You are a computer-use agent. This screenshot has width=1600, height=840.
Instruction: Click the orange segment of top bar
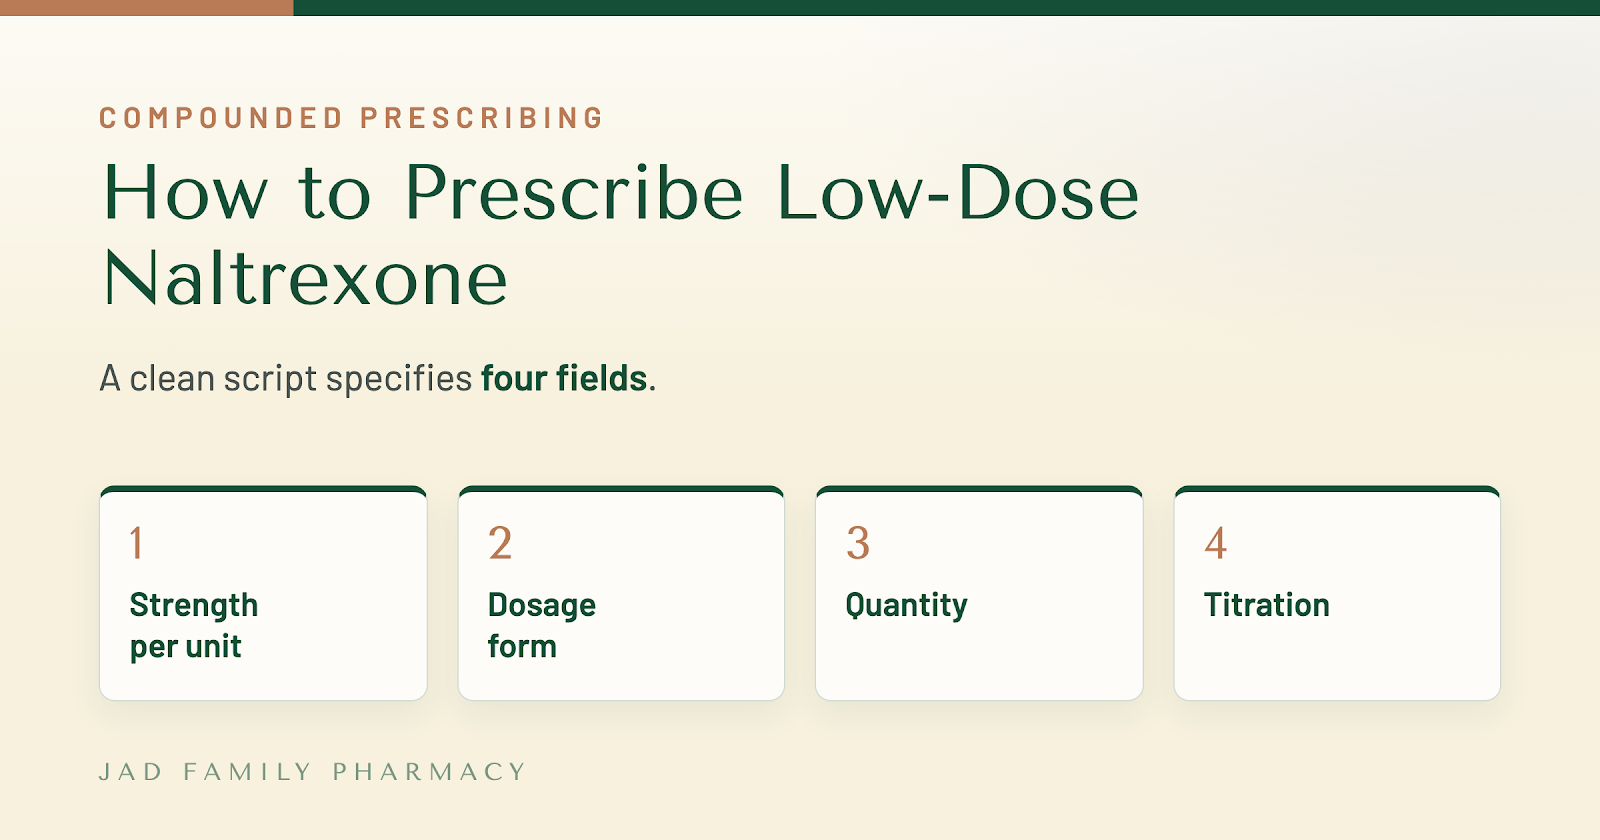point(147,8)
